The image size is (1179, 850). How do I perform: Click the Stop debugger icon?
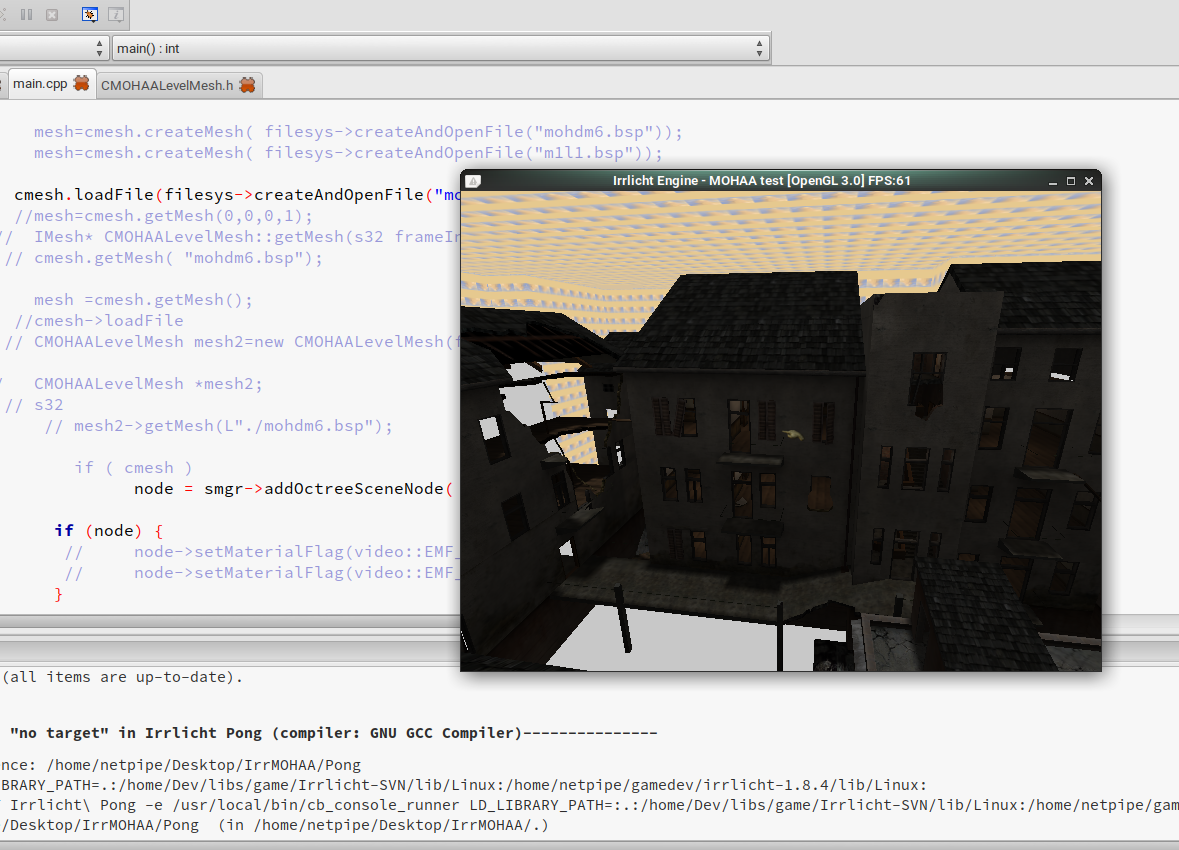tap(52, 14)
